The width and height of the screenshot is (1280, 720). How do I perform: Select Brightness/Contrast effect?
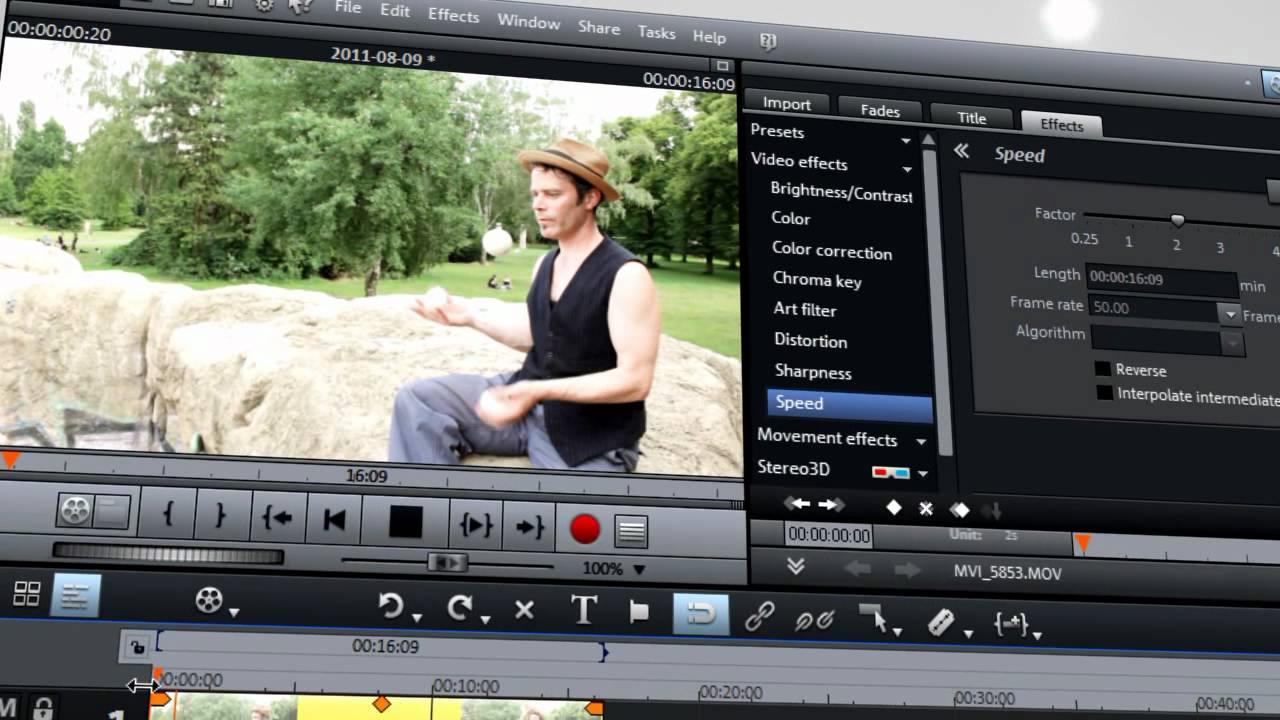point(841,191)
